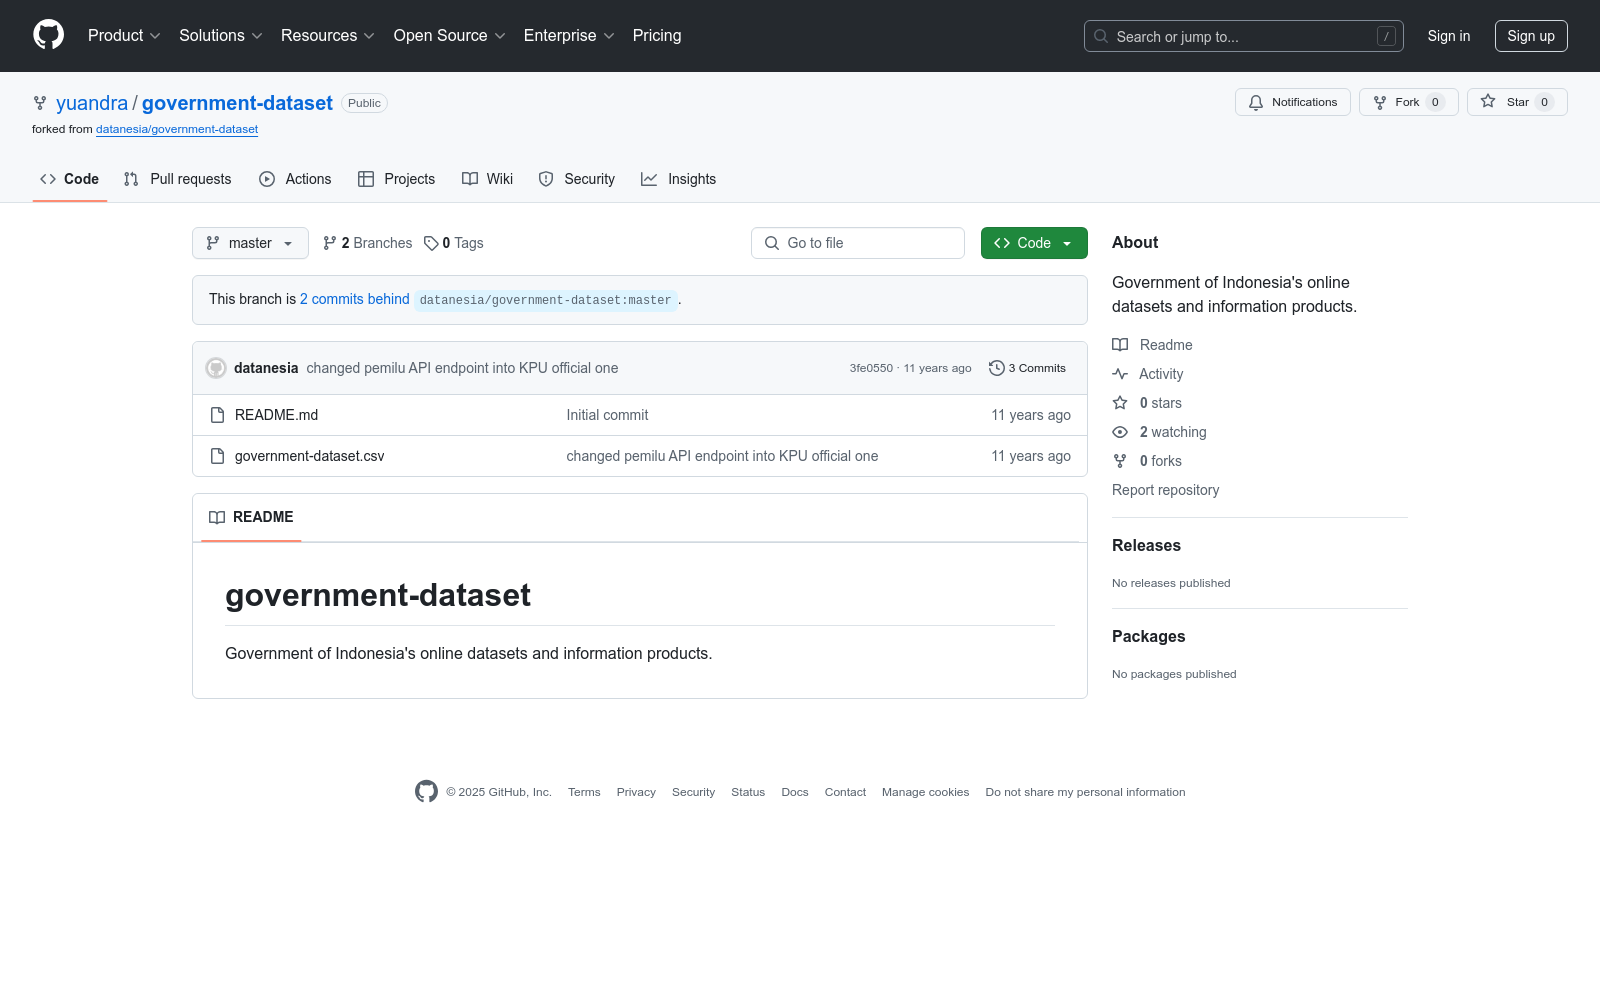View the 3 Commits history

[x=1027, y=368]
